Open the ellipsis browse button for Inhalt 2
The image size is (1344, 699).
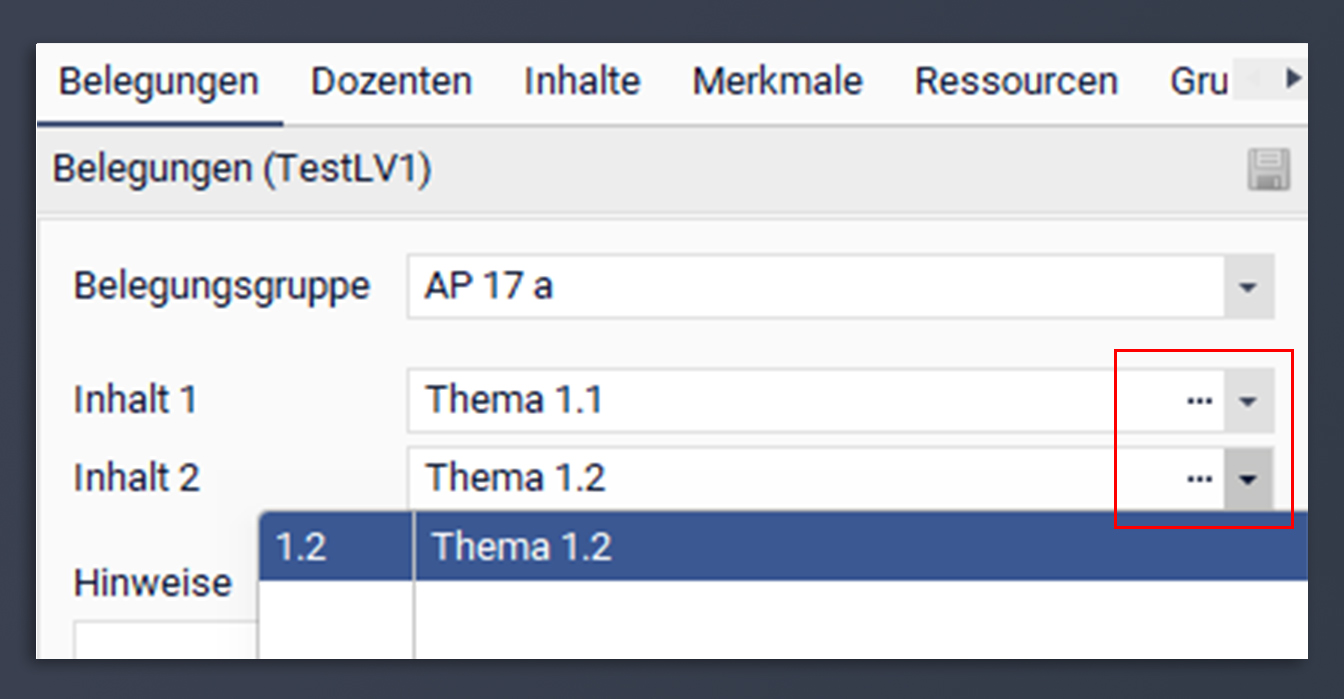pos(1199,479)
